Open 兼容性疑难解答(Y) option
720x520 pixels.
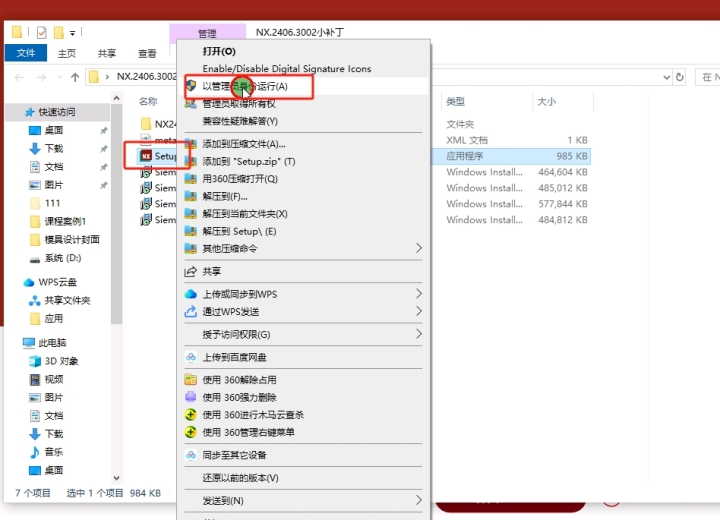(240, 121)
